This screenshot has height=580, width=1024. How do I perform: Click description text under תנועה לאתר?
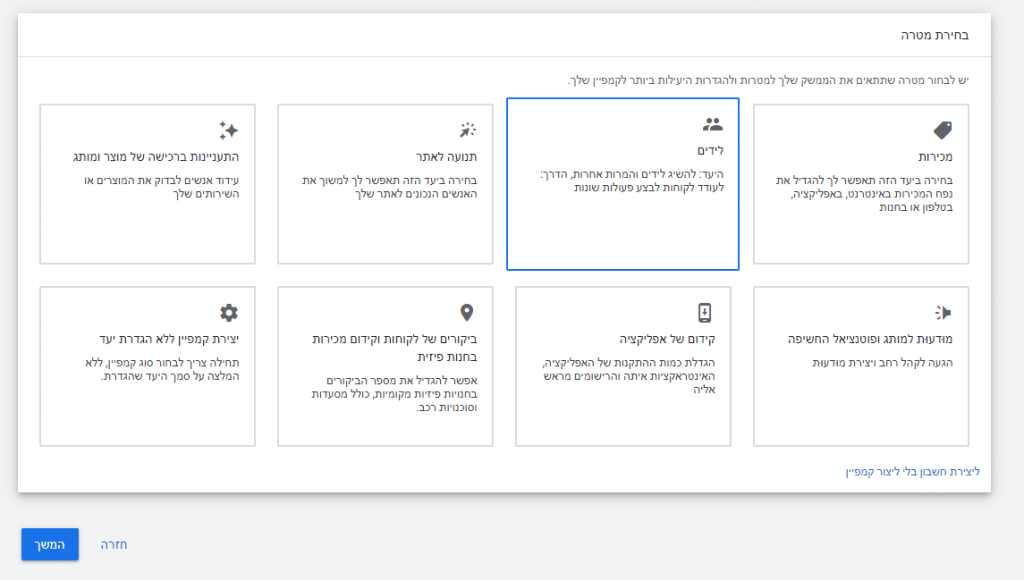(390, 187)
